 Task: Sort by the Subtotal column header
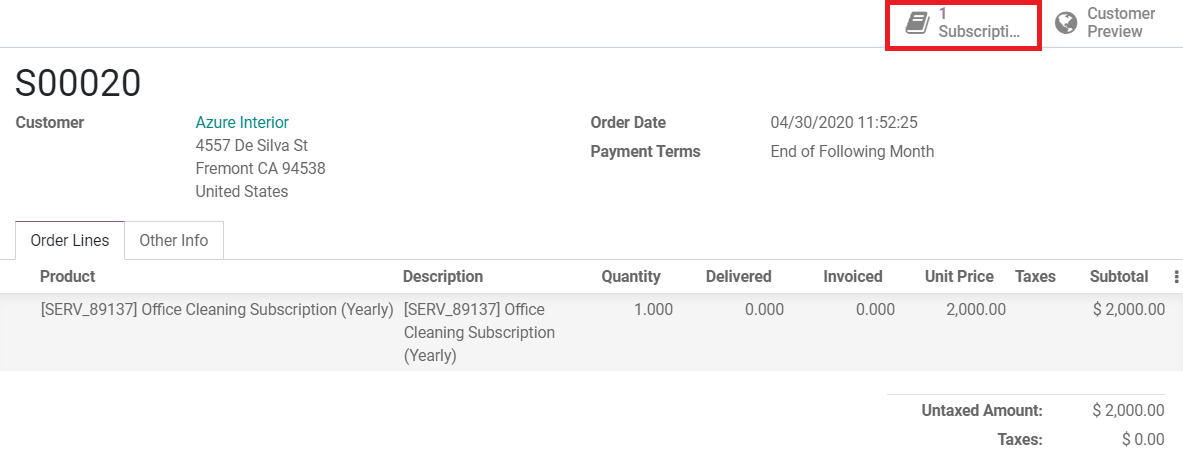coord(1118,277)
